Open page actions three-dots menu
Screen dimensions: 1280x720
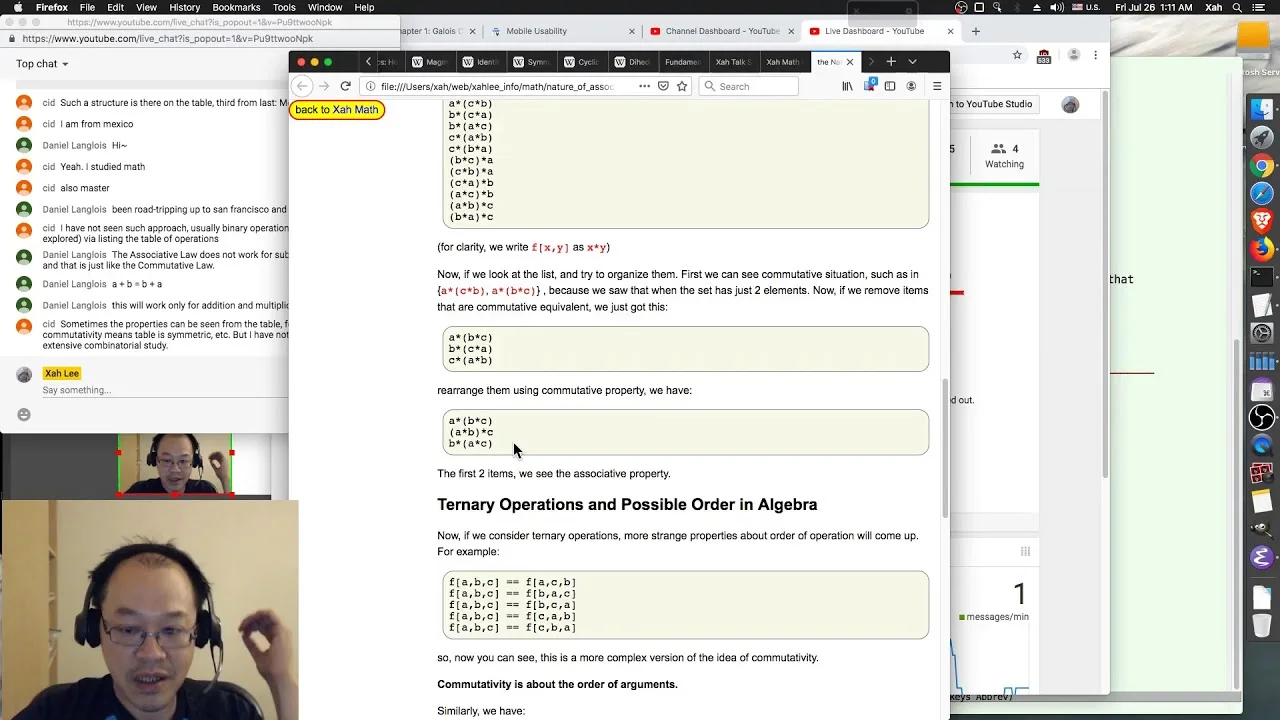click(644, 86)
